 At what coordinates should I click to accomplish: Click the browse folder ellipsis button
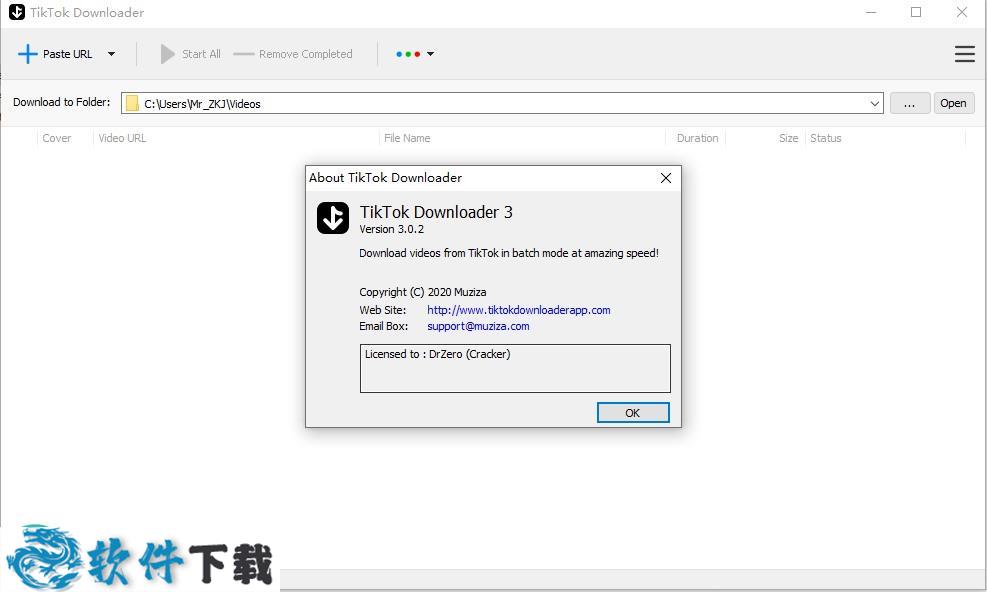click(x=910, y=103)
